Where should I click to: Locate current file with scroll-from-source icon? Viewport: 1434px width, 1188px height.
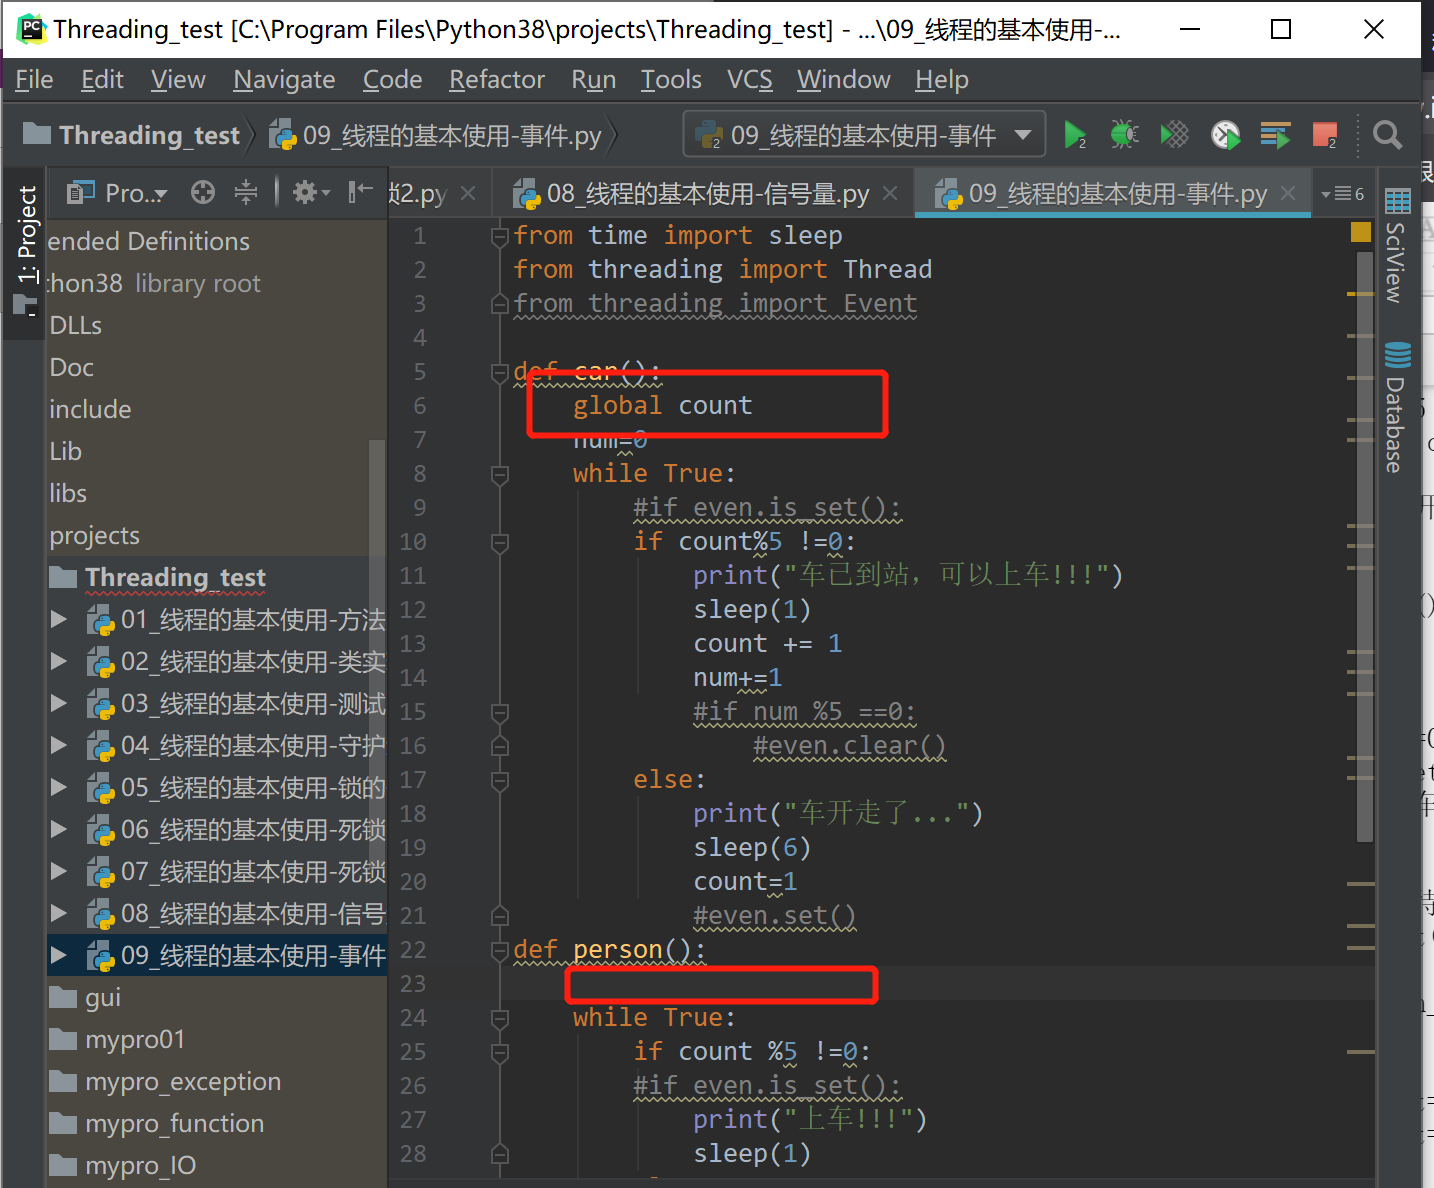pos(203,192)
